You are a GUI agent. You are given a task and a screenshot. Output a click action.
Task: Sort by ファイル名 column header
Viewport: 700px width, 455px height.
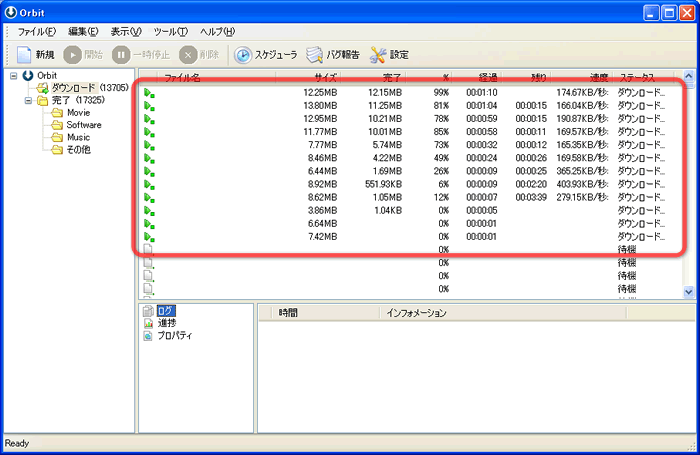[x=216, y=78]
